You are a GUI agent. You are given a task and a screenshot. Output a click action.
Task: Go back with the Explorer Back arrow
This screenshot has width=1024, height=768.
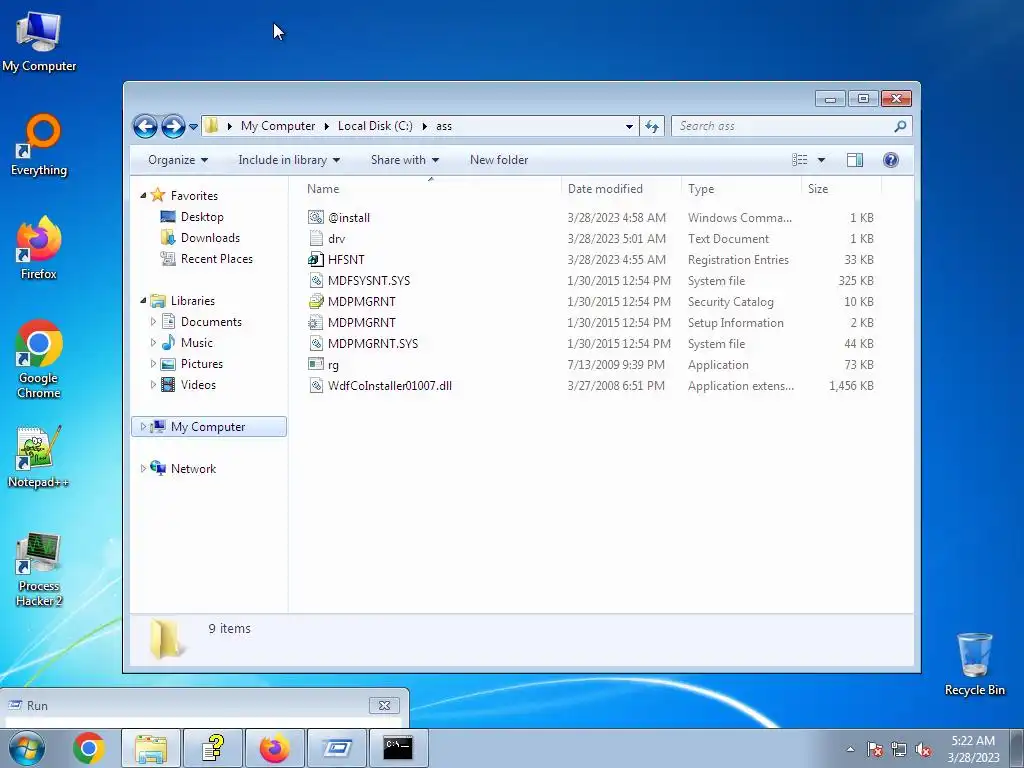coord(145,126)
